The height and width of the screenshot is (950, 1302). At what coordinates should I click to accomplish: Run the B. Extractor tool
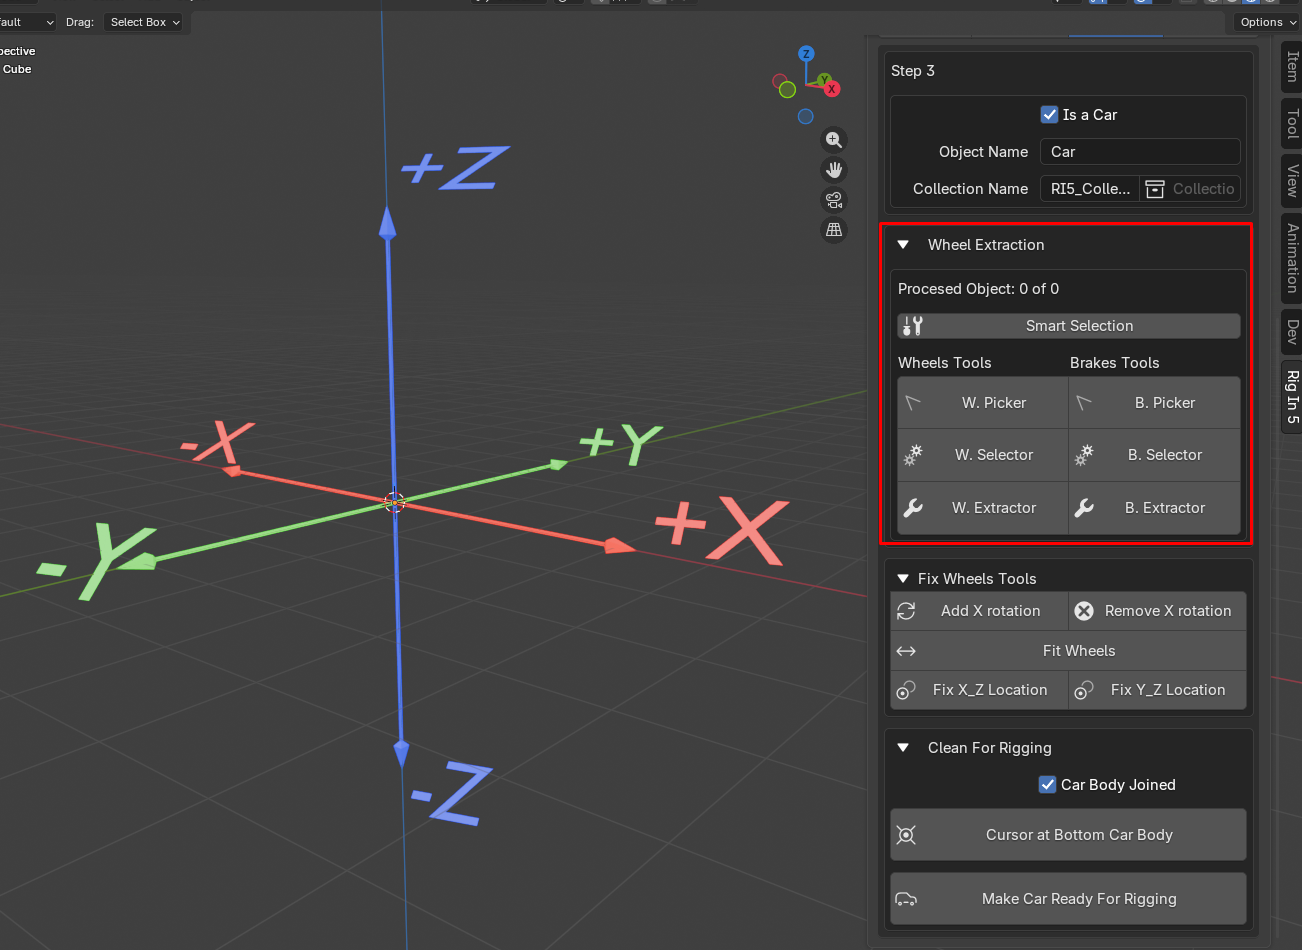coord(1155,508)
